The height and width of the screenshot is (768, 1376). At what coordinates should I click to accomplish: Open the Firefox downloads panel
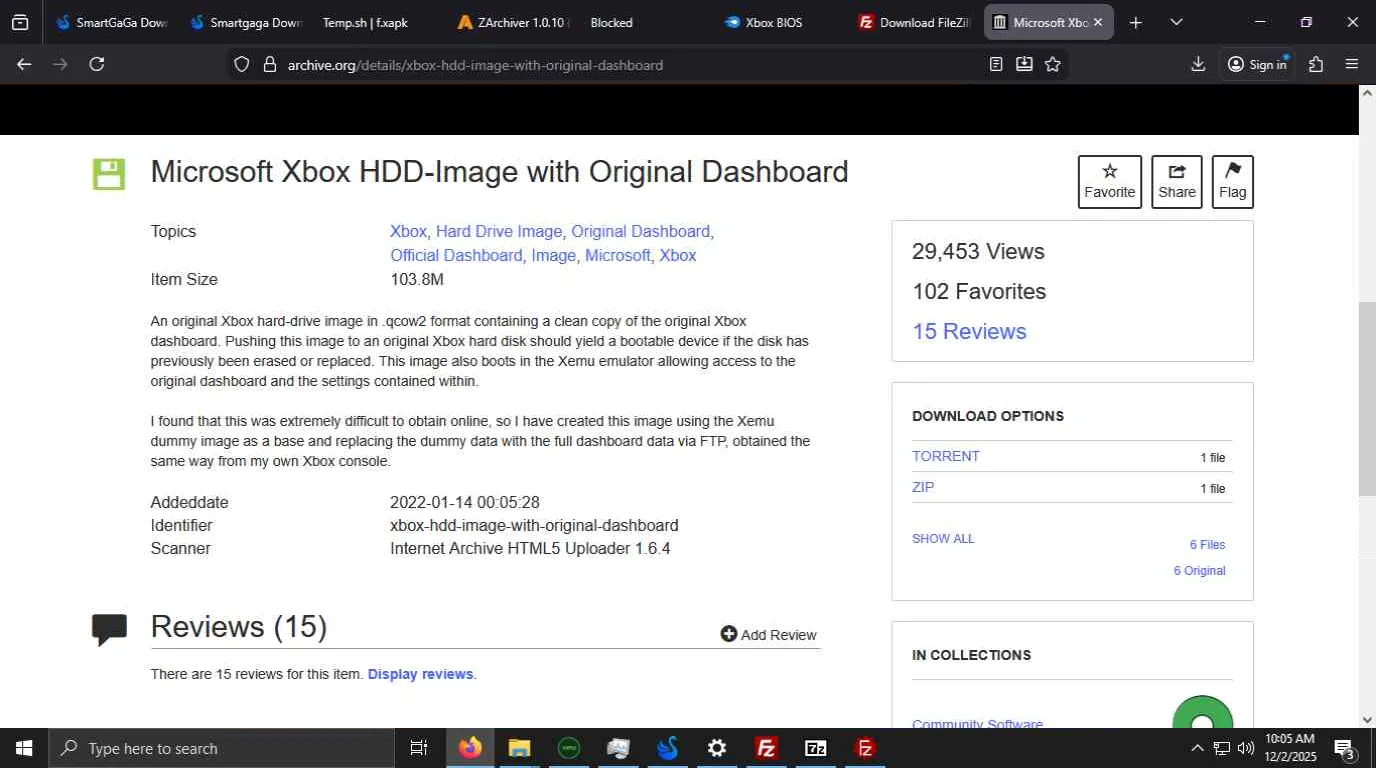click(x=1198, y=64)
